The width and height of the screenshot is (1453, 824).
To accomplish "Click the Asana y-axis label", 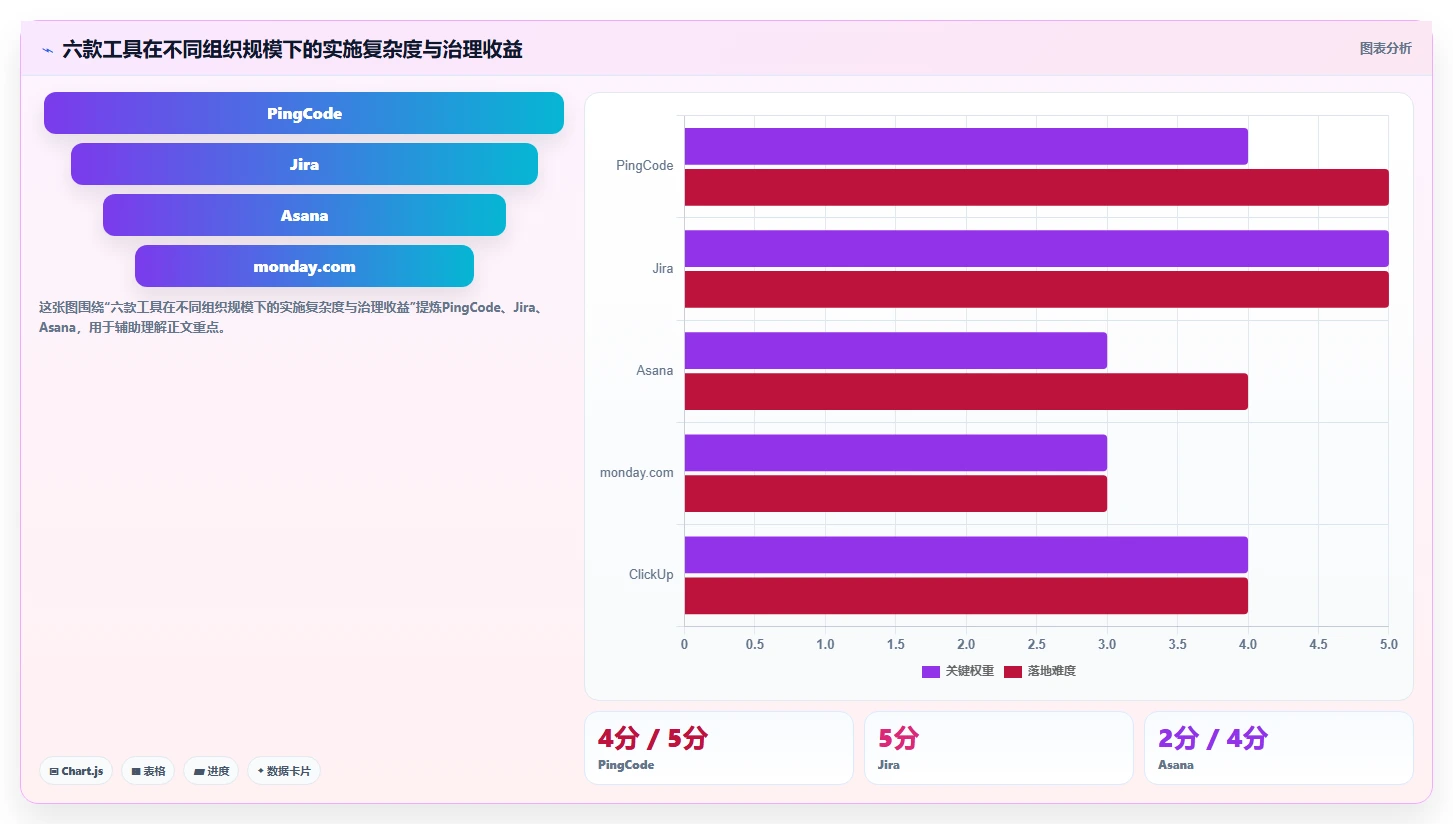I will pos(655,370).
